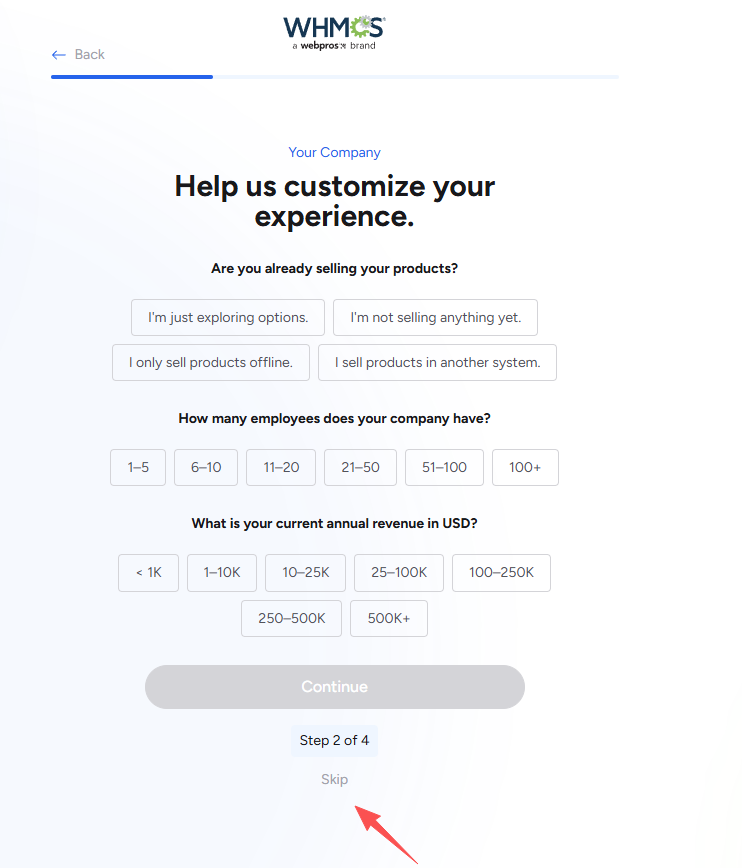Pick 250–500K annual revenue

291,618
